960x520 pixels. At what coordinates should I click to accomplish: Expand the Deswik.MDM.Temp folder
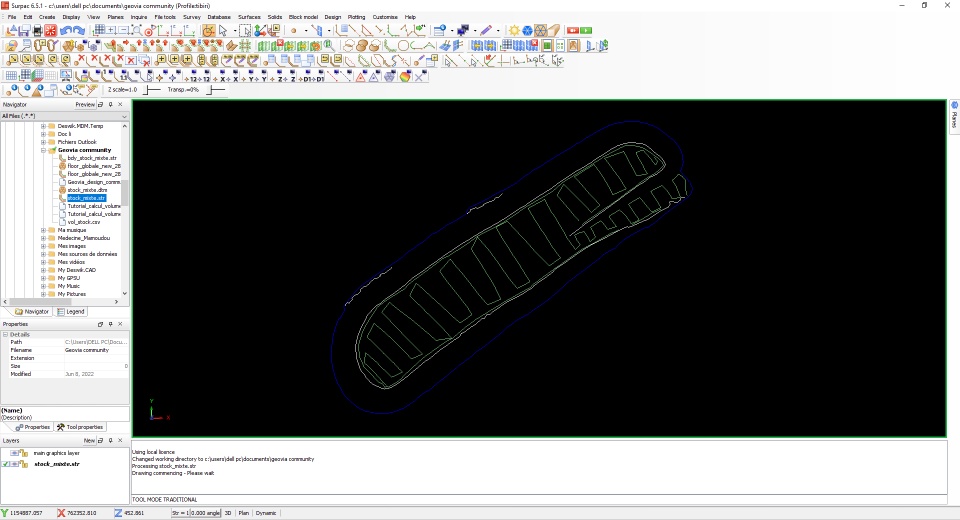click(43, 126)
